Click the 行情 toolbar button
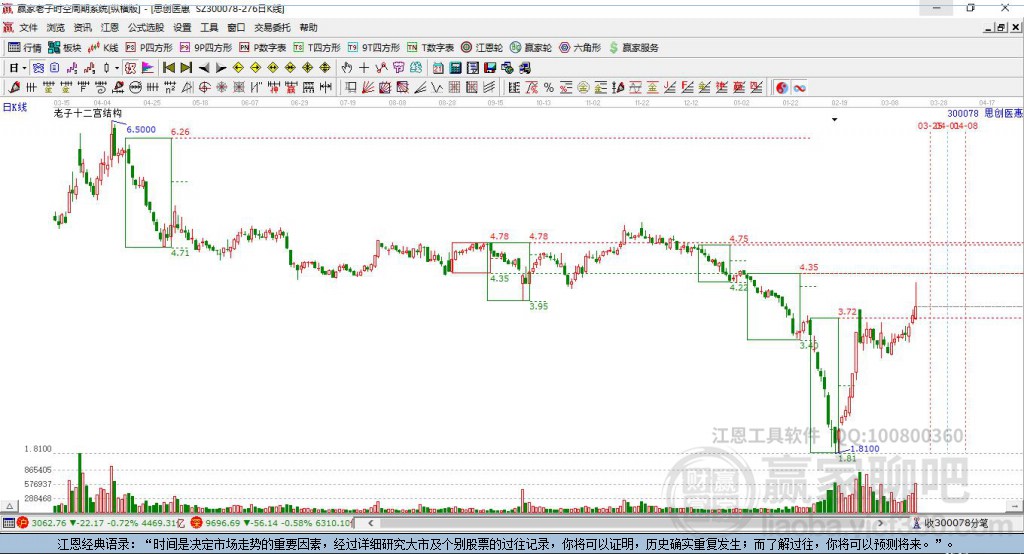This screenshot has width=1024, height=554. click(25, 48)
